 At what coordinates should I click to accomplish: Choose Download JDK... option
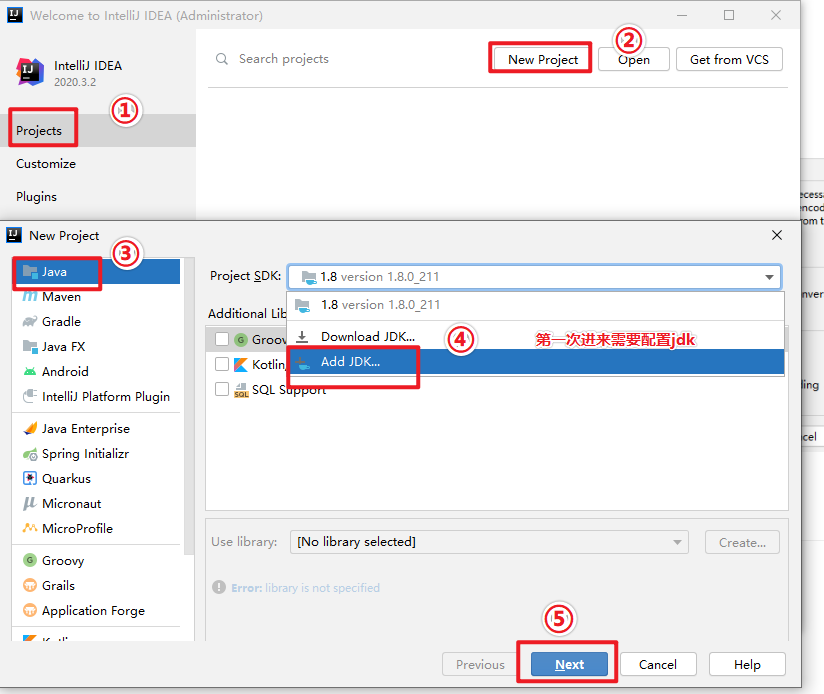[x=535, y=336]
